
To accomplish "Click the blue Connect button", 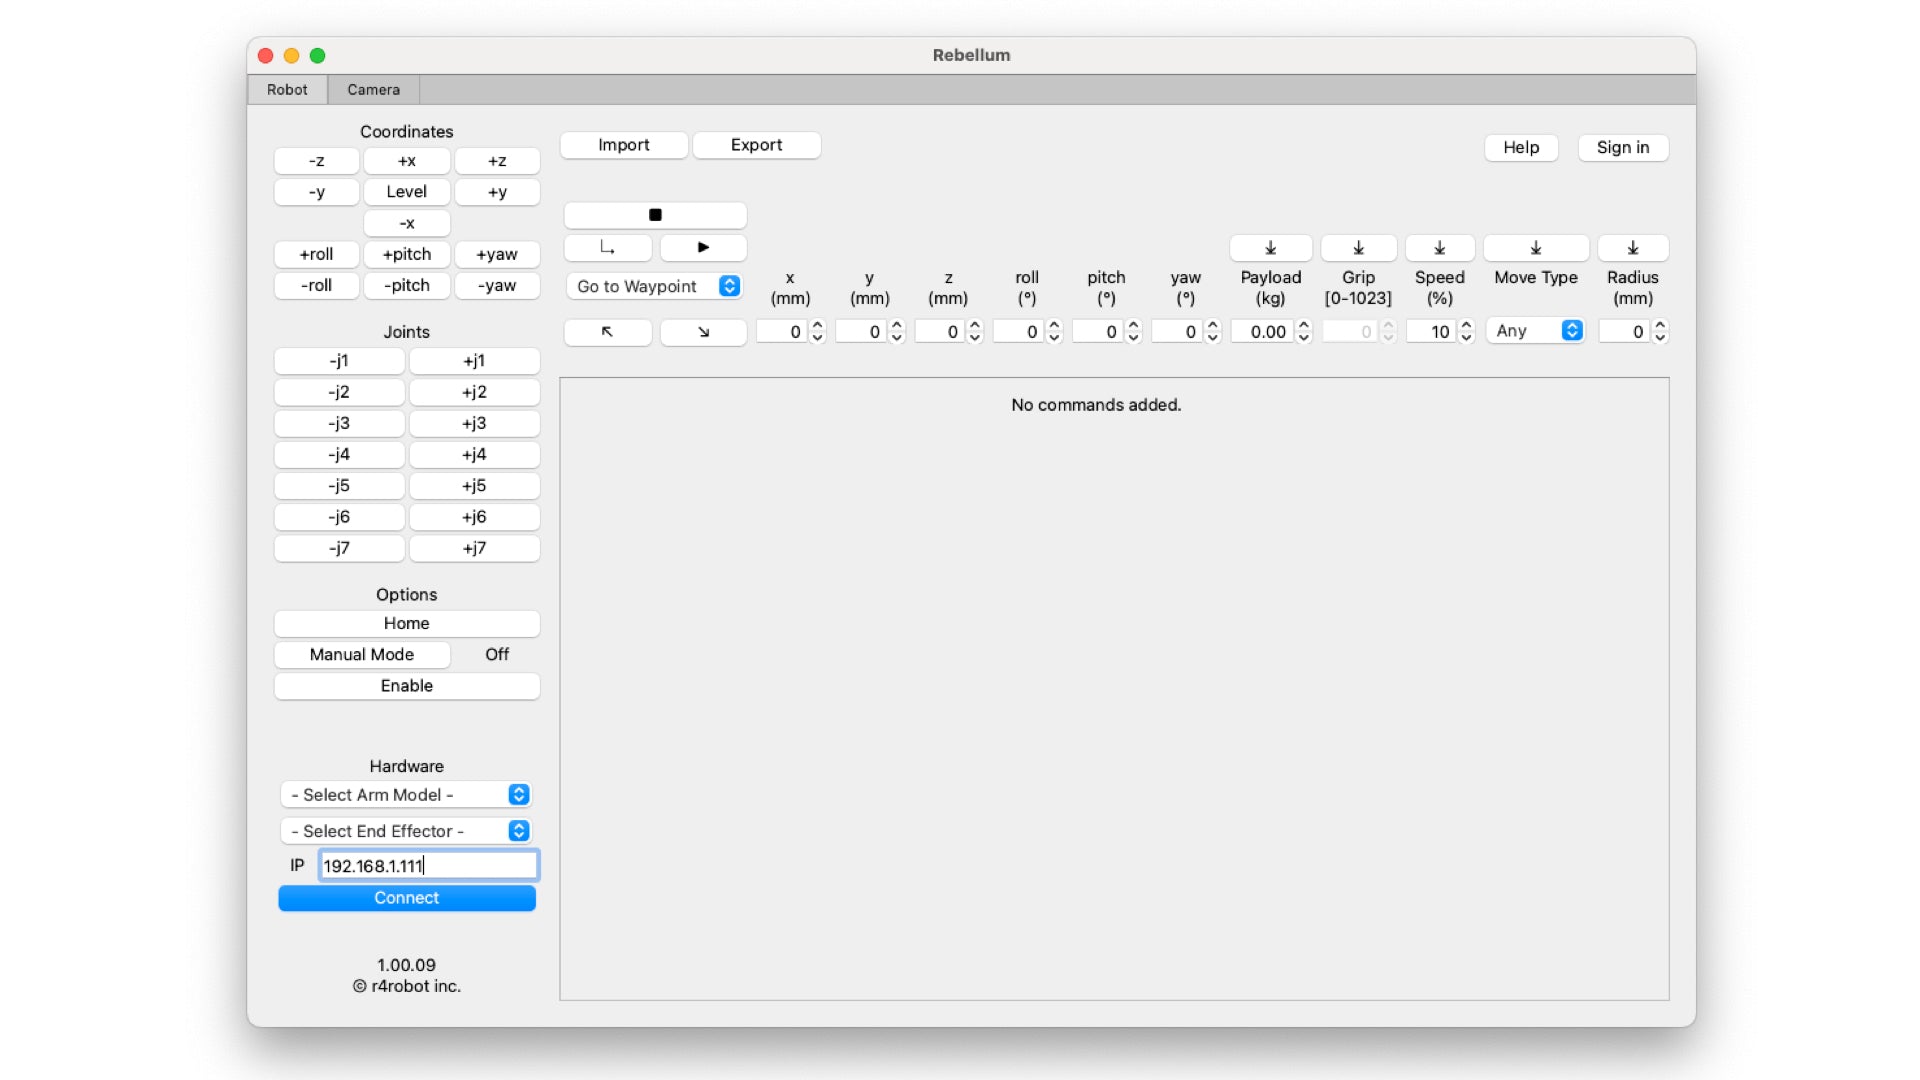I will point(406,898).
